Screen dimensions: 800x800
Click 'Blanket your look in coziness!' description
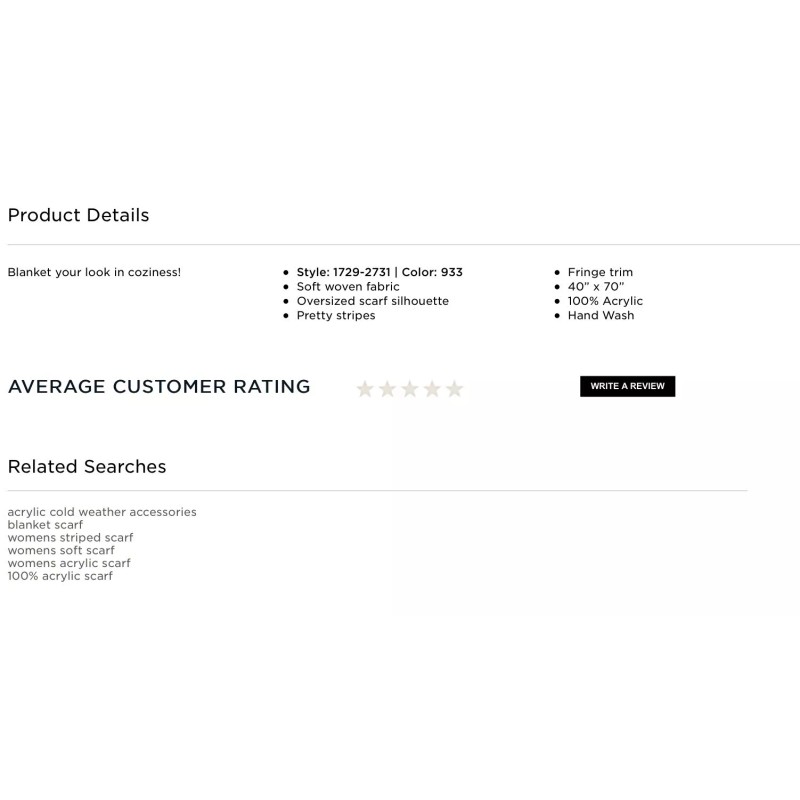[94, 272]
